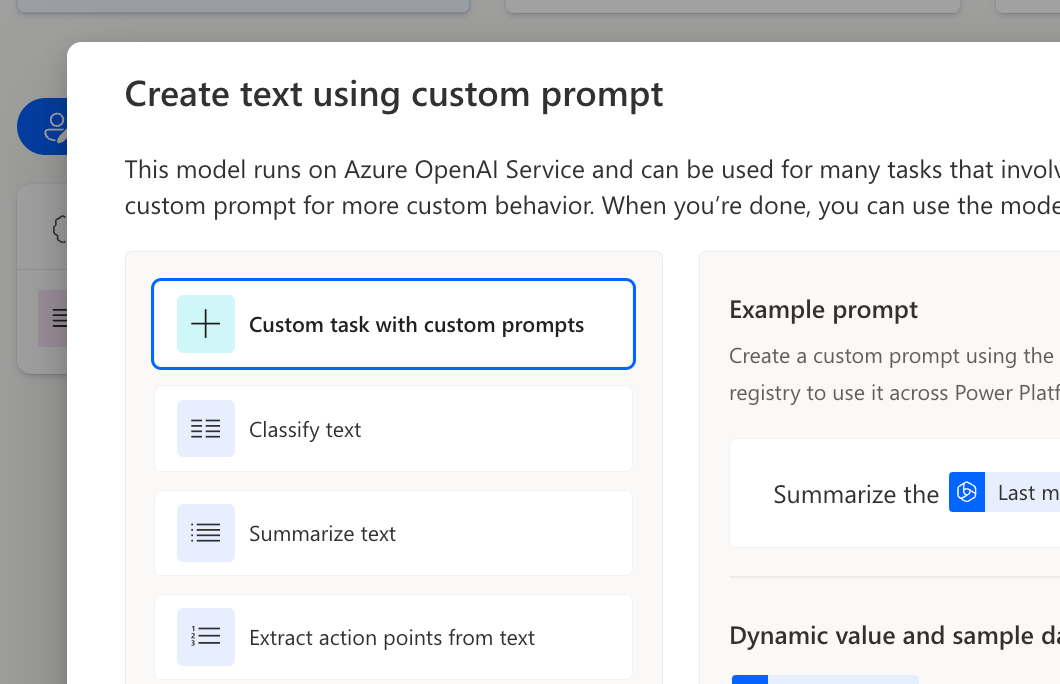This screenshot has height=684, width=1060.
Task: Select Extract action points from text
Action: (x=393, y=638)
